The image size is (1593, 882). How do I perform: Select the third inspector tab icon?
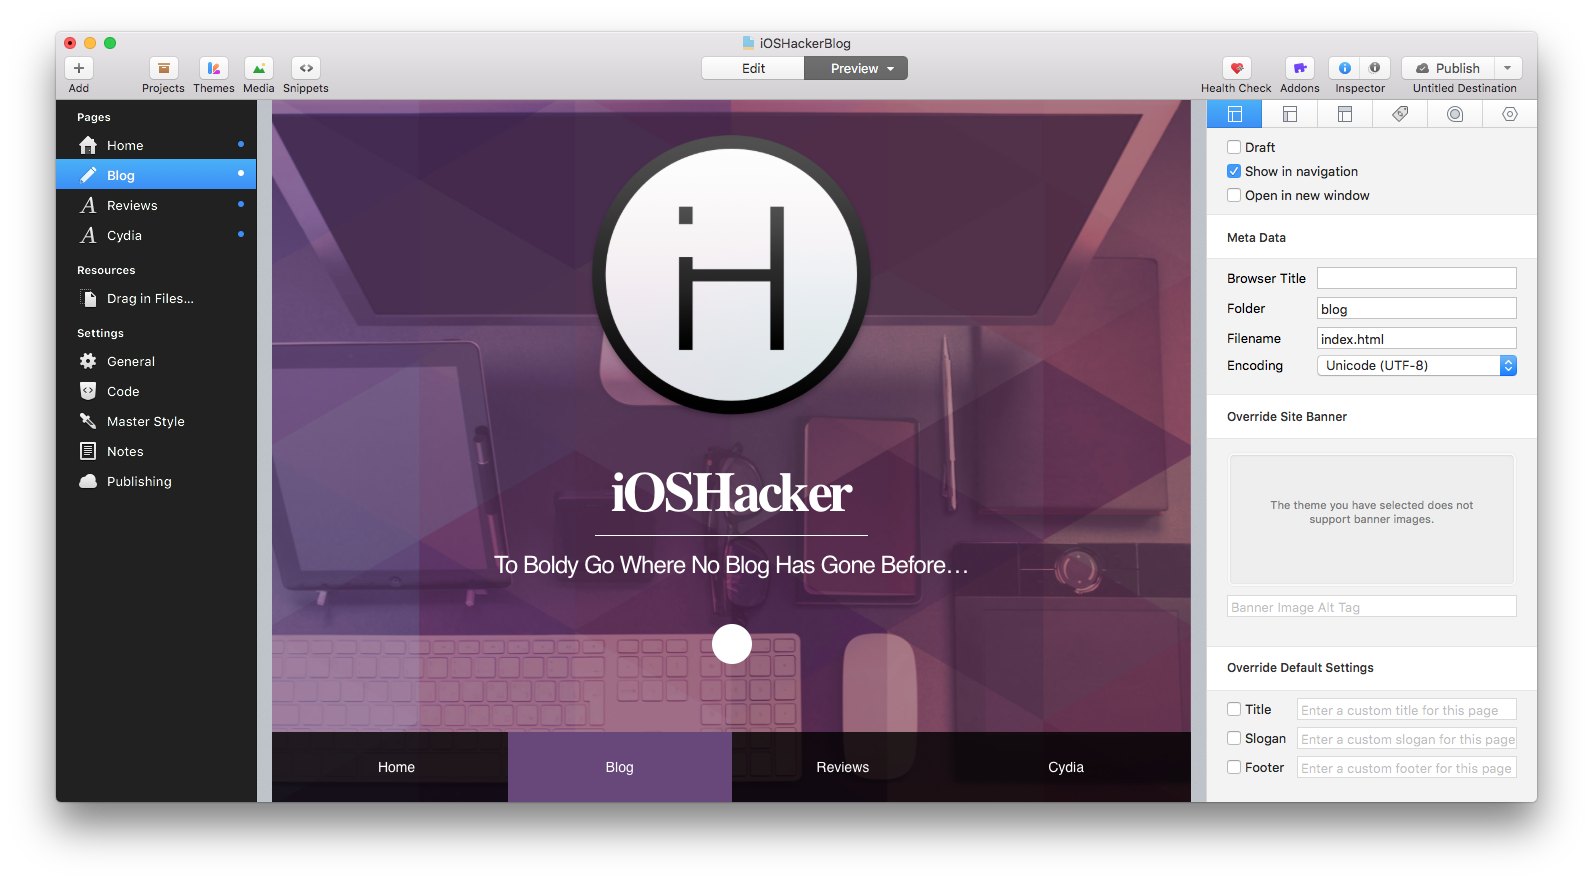coord(1345,114)
